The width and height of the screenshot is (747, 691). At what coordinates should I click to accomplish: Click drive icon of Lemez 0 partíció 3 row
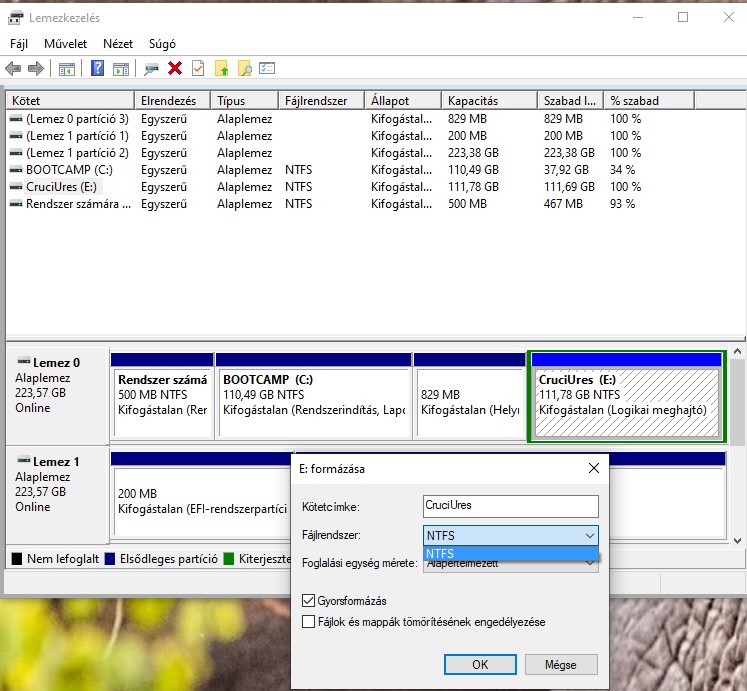16,119
